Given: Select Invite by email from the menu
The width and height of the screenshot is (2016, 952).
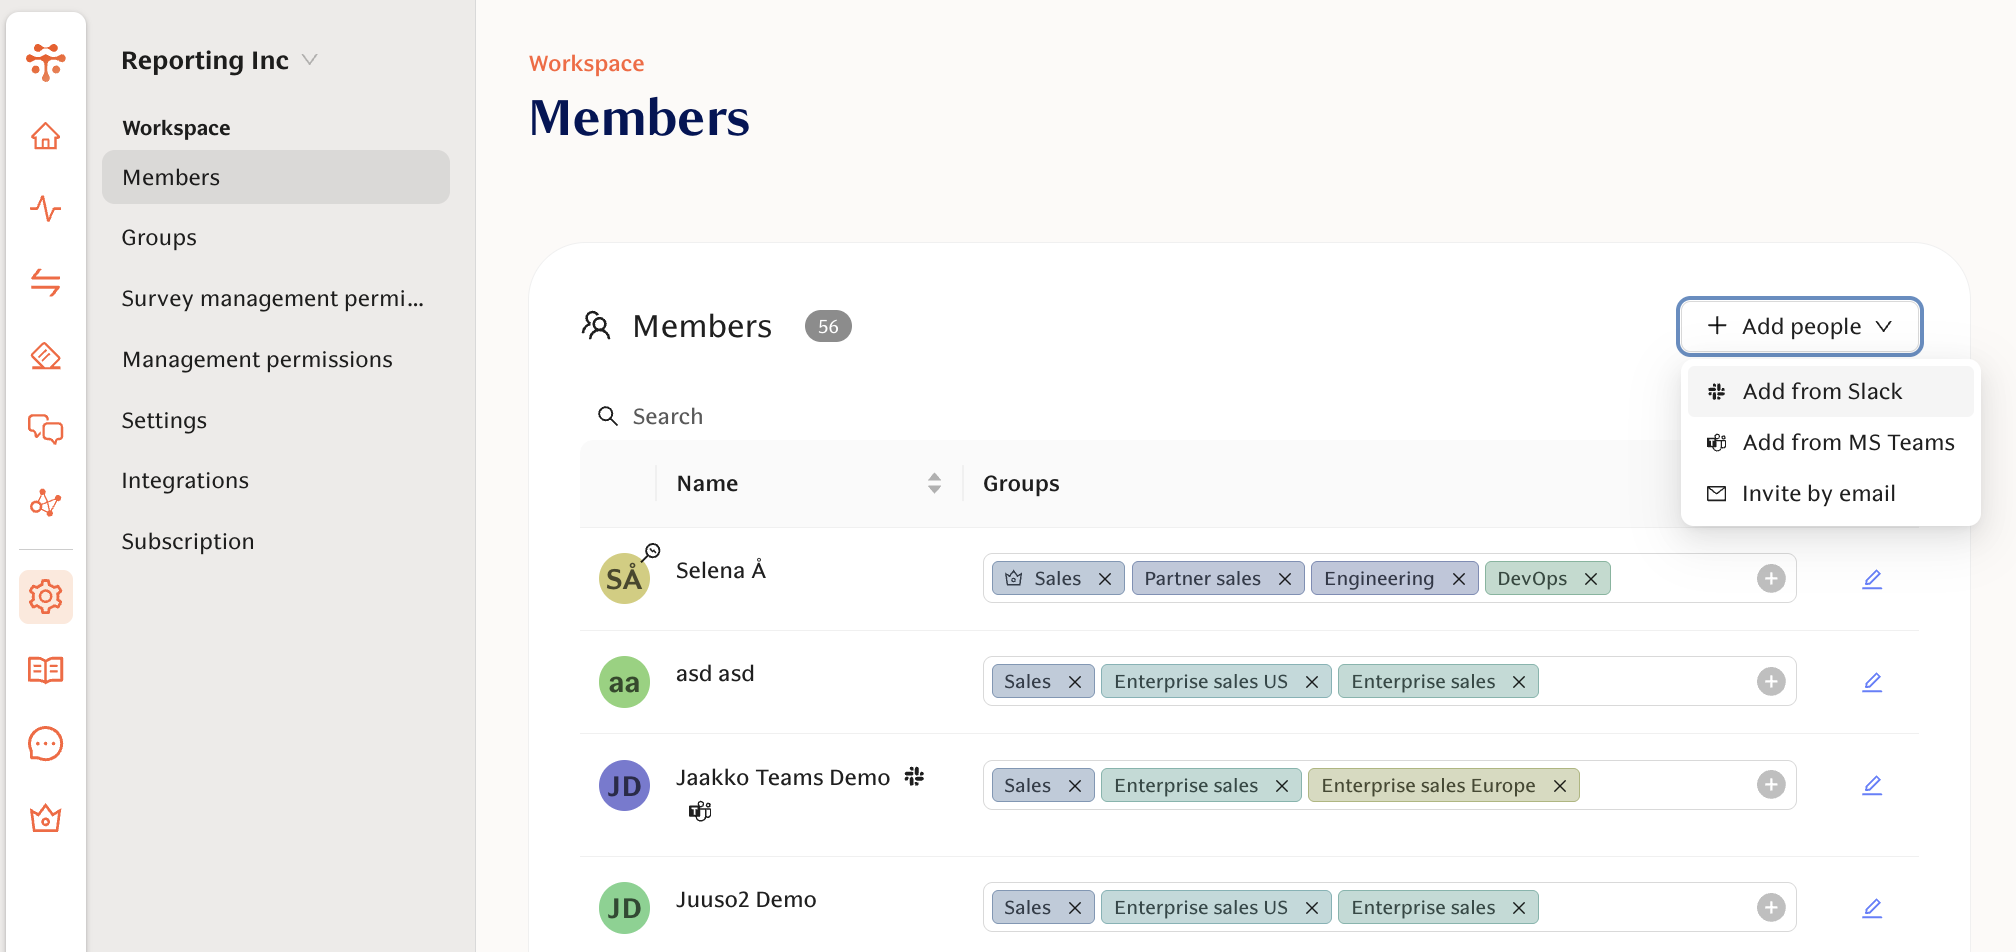Looking at the screenshot, I should (1819, 493).
